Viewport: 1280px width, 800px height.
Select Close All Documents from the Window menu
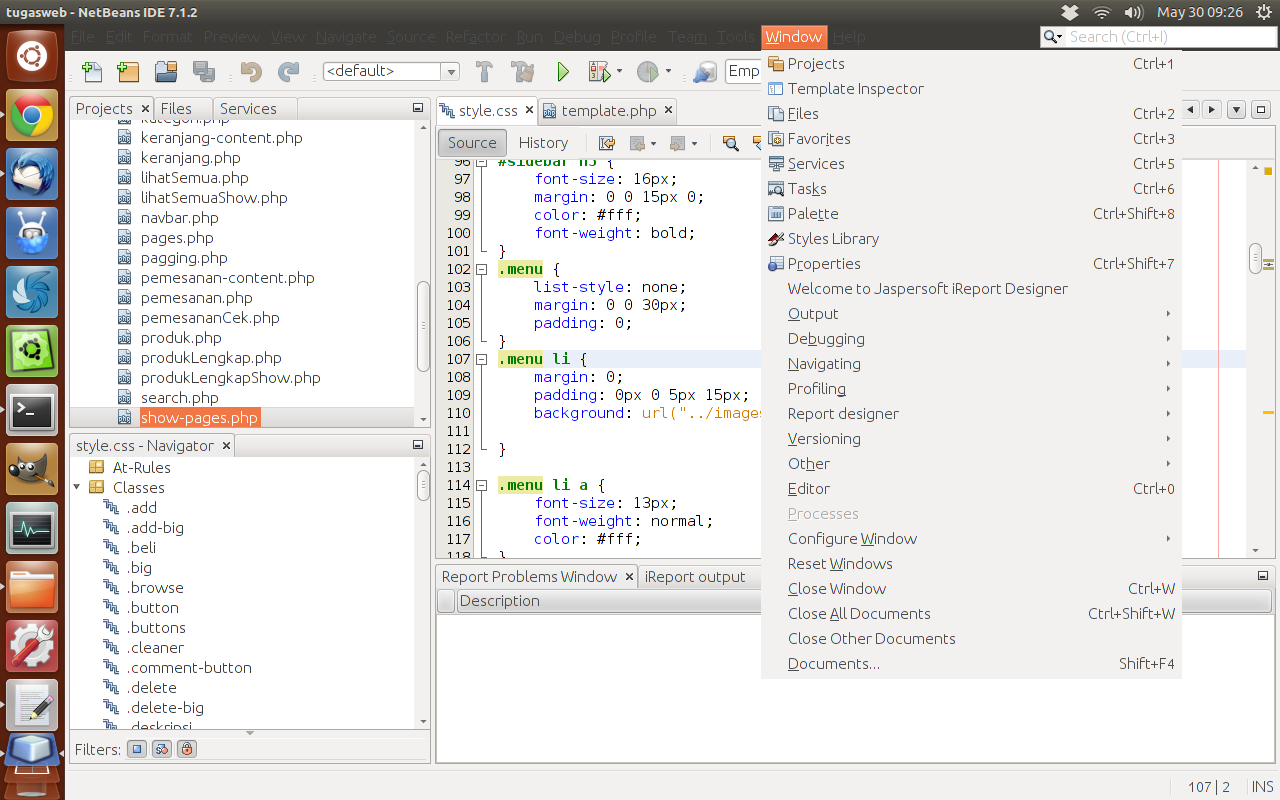pos(858,613)
